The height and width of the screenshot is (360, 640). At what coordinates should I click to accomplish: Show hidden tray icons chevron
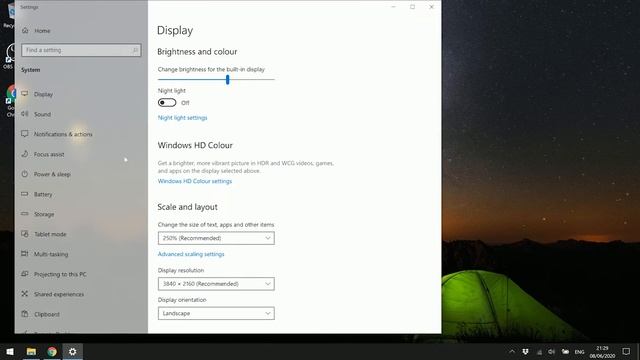pyautogui.click(x=512, y=351)
